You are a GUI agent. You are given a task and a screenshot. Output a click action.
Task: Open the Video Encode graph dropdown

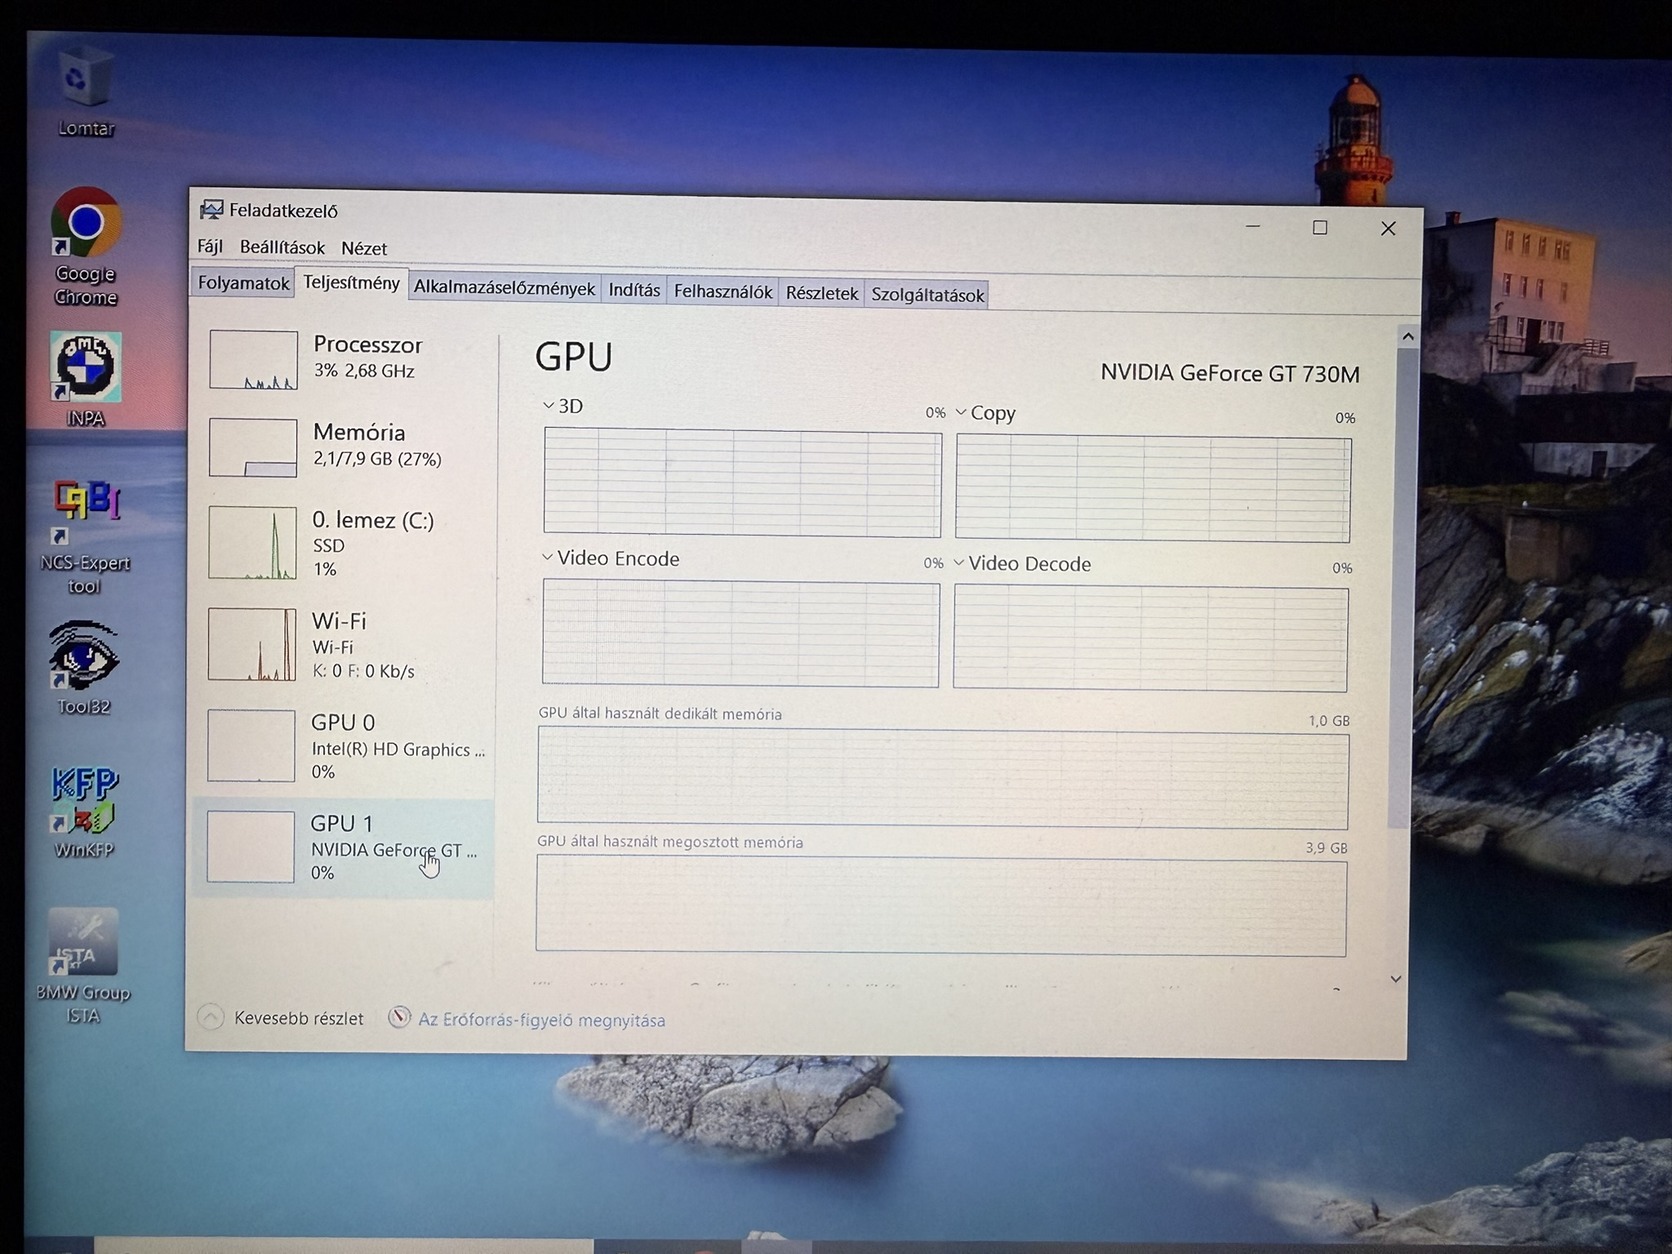pyautogui.click(x=547, y=557)
